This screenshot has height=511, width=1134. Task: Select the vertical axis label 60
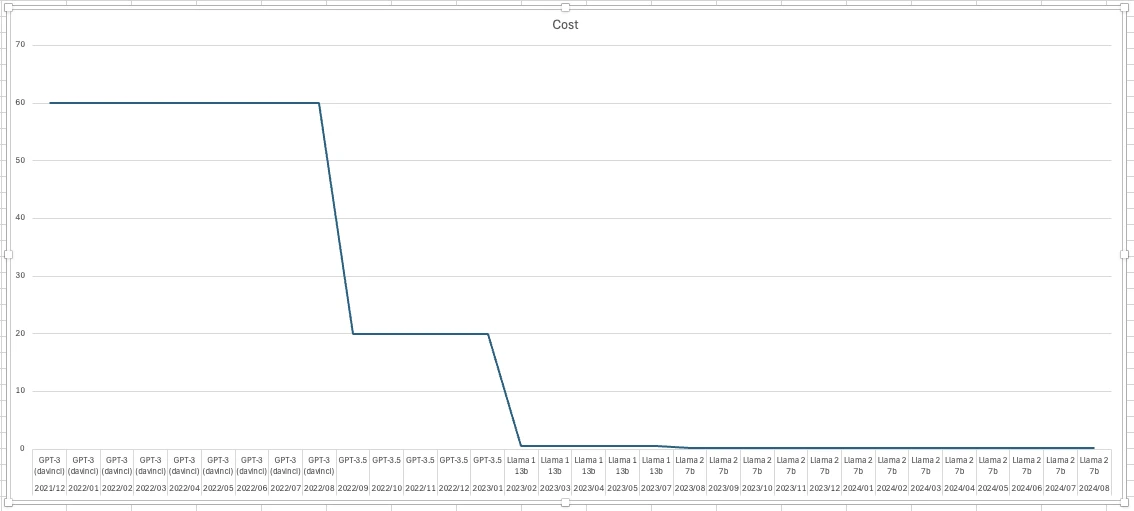[20, 103]
